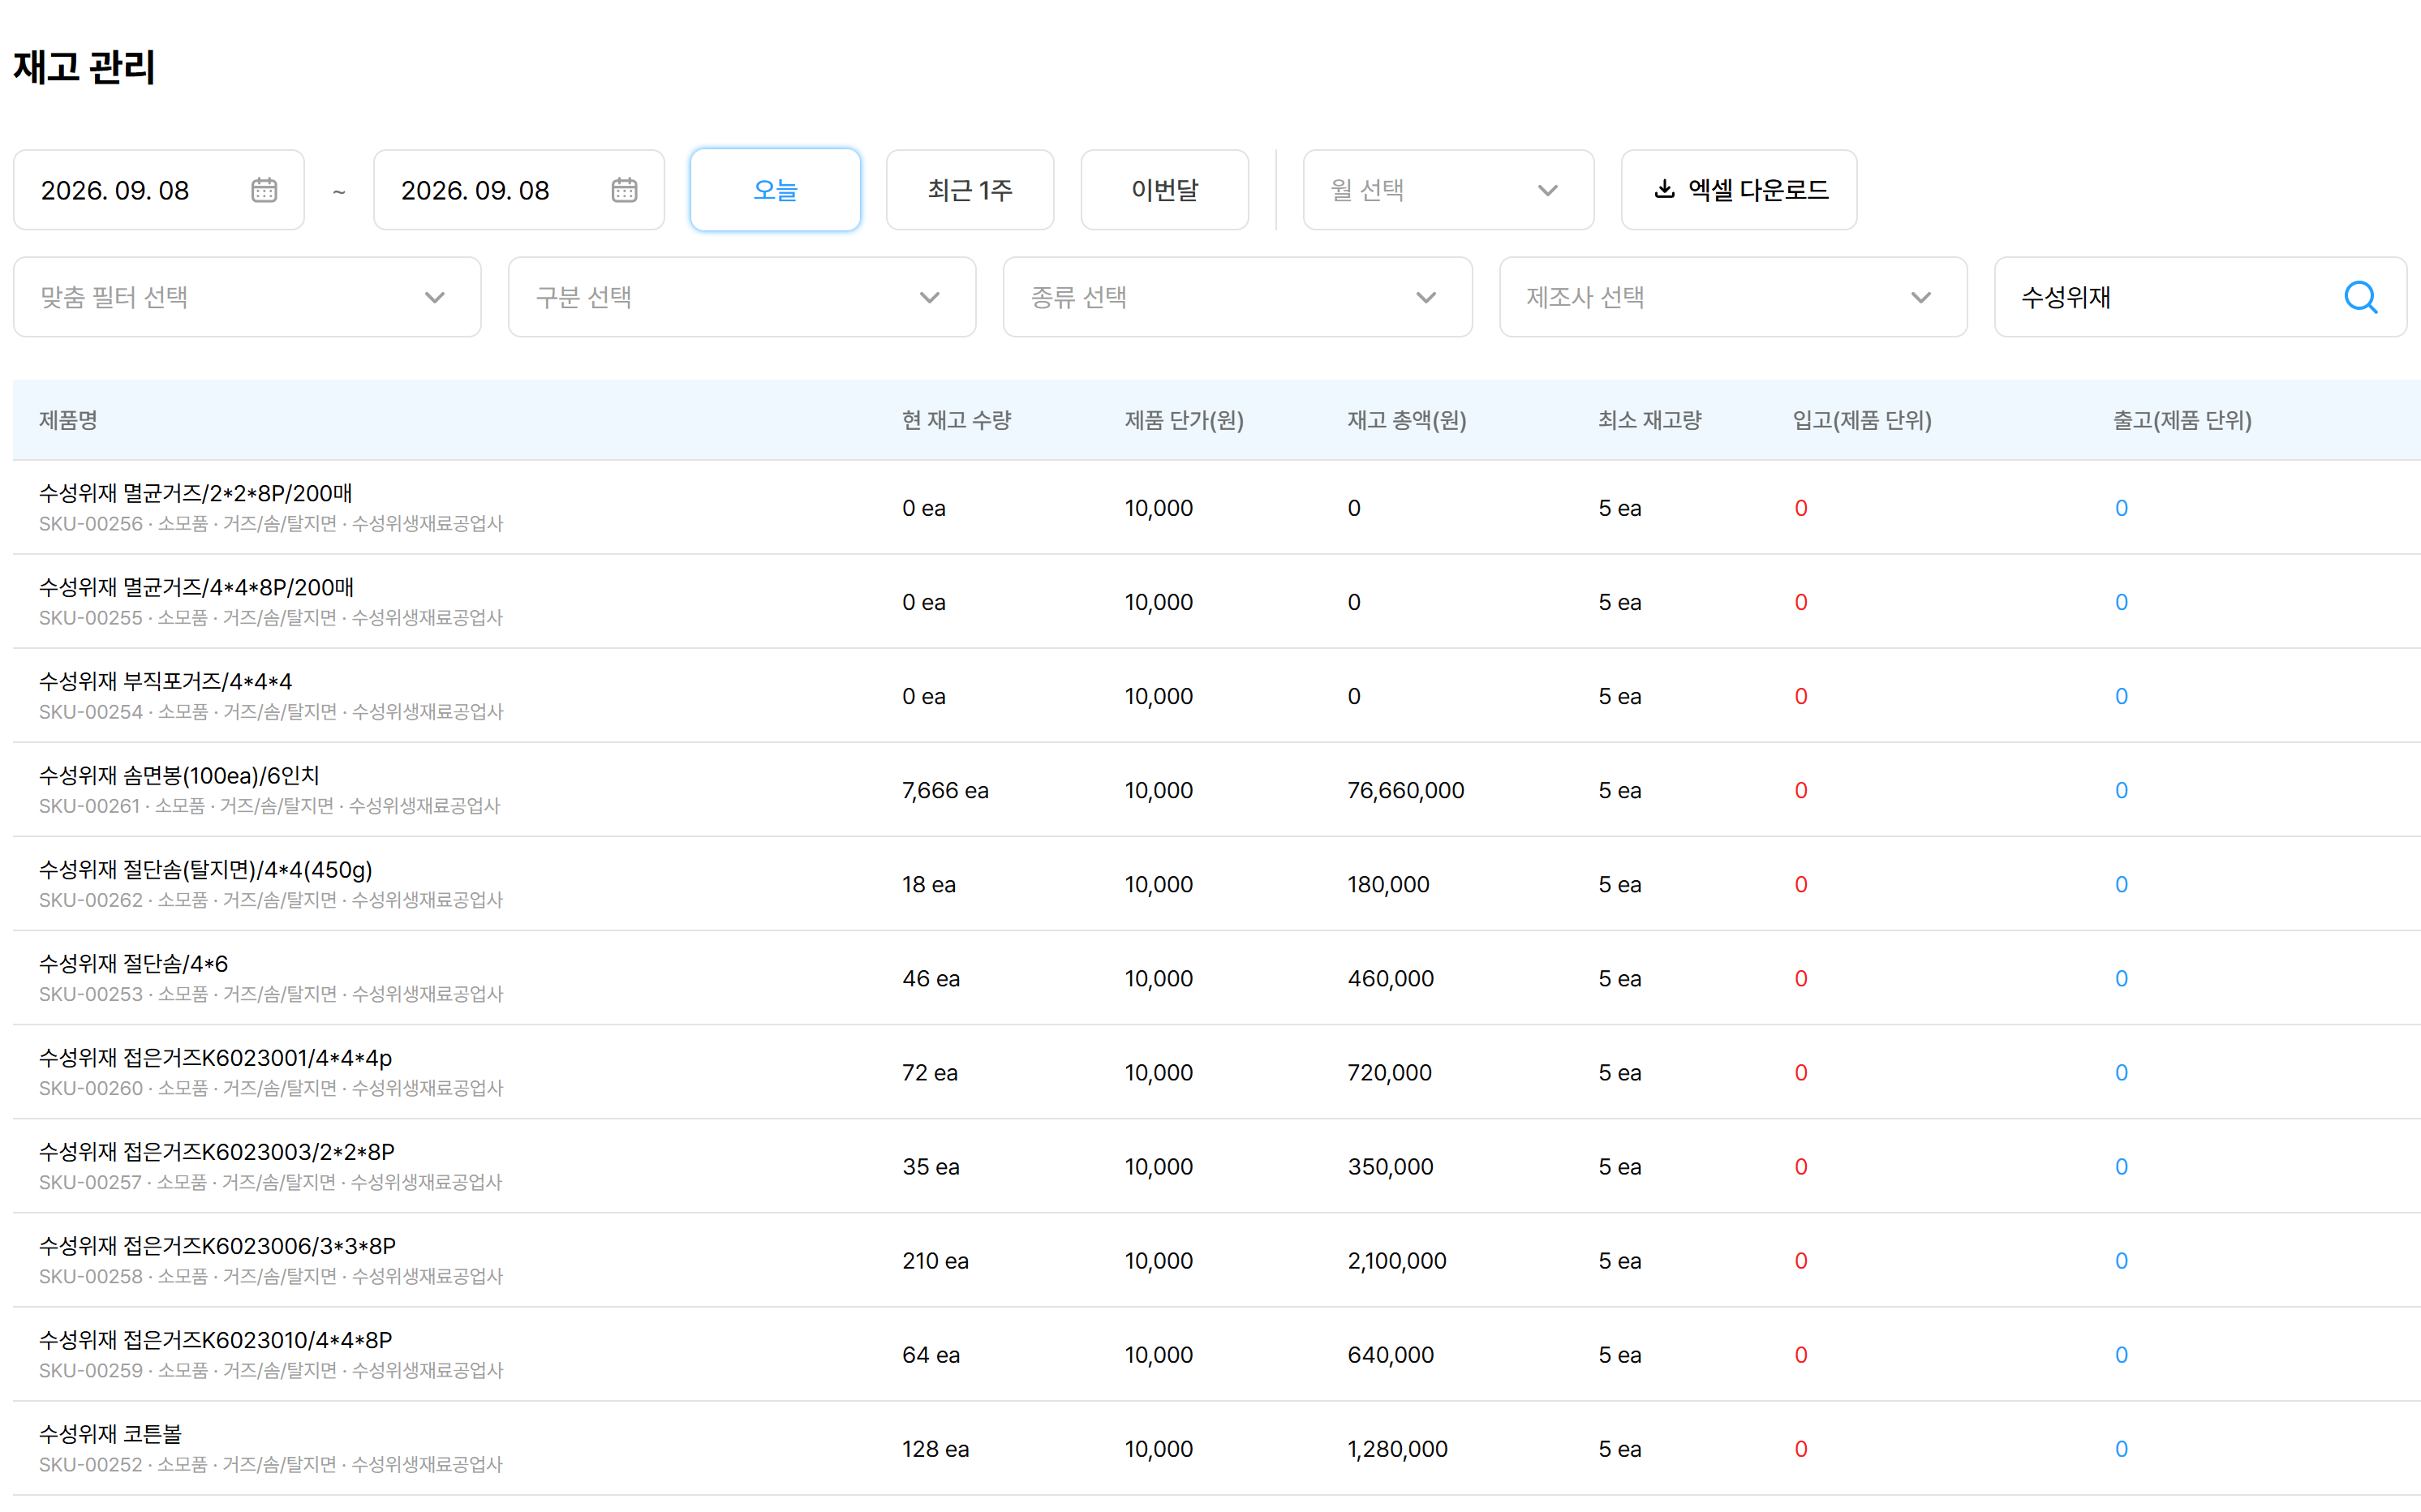
Task: Click the SKU-00261 detail line
Action: tap(269, 806)
